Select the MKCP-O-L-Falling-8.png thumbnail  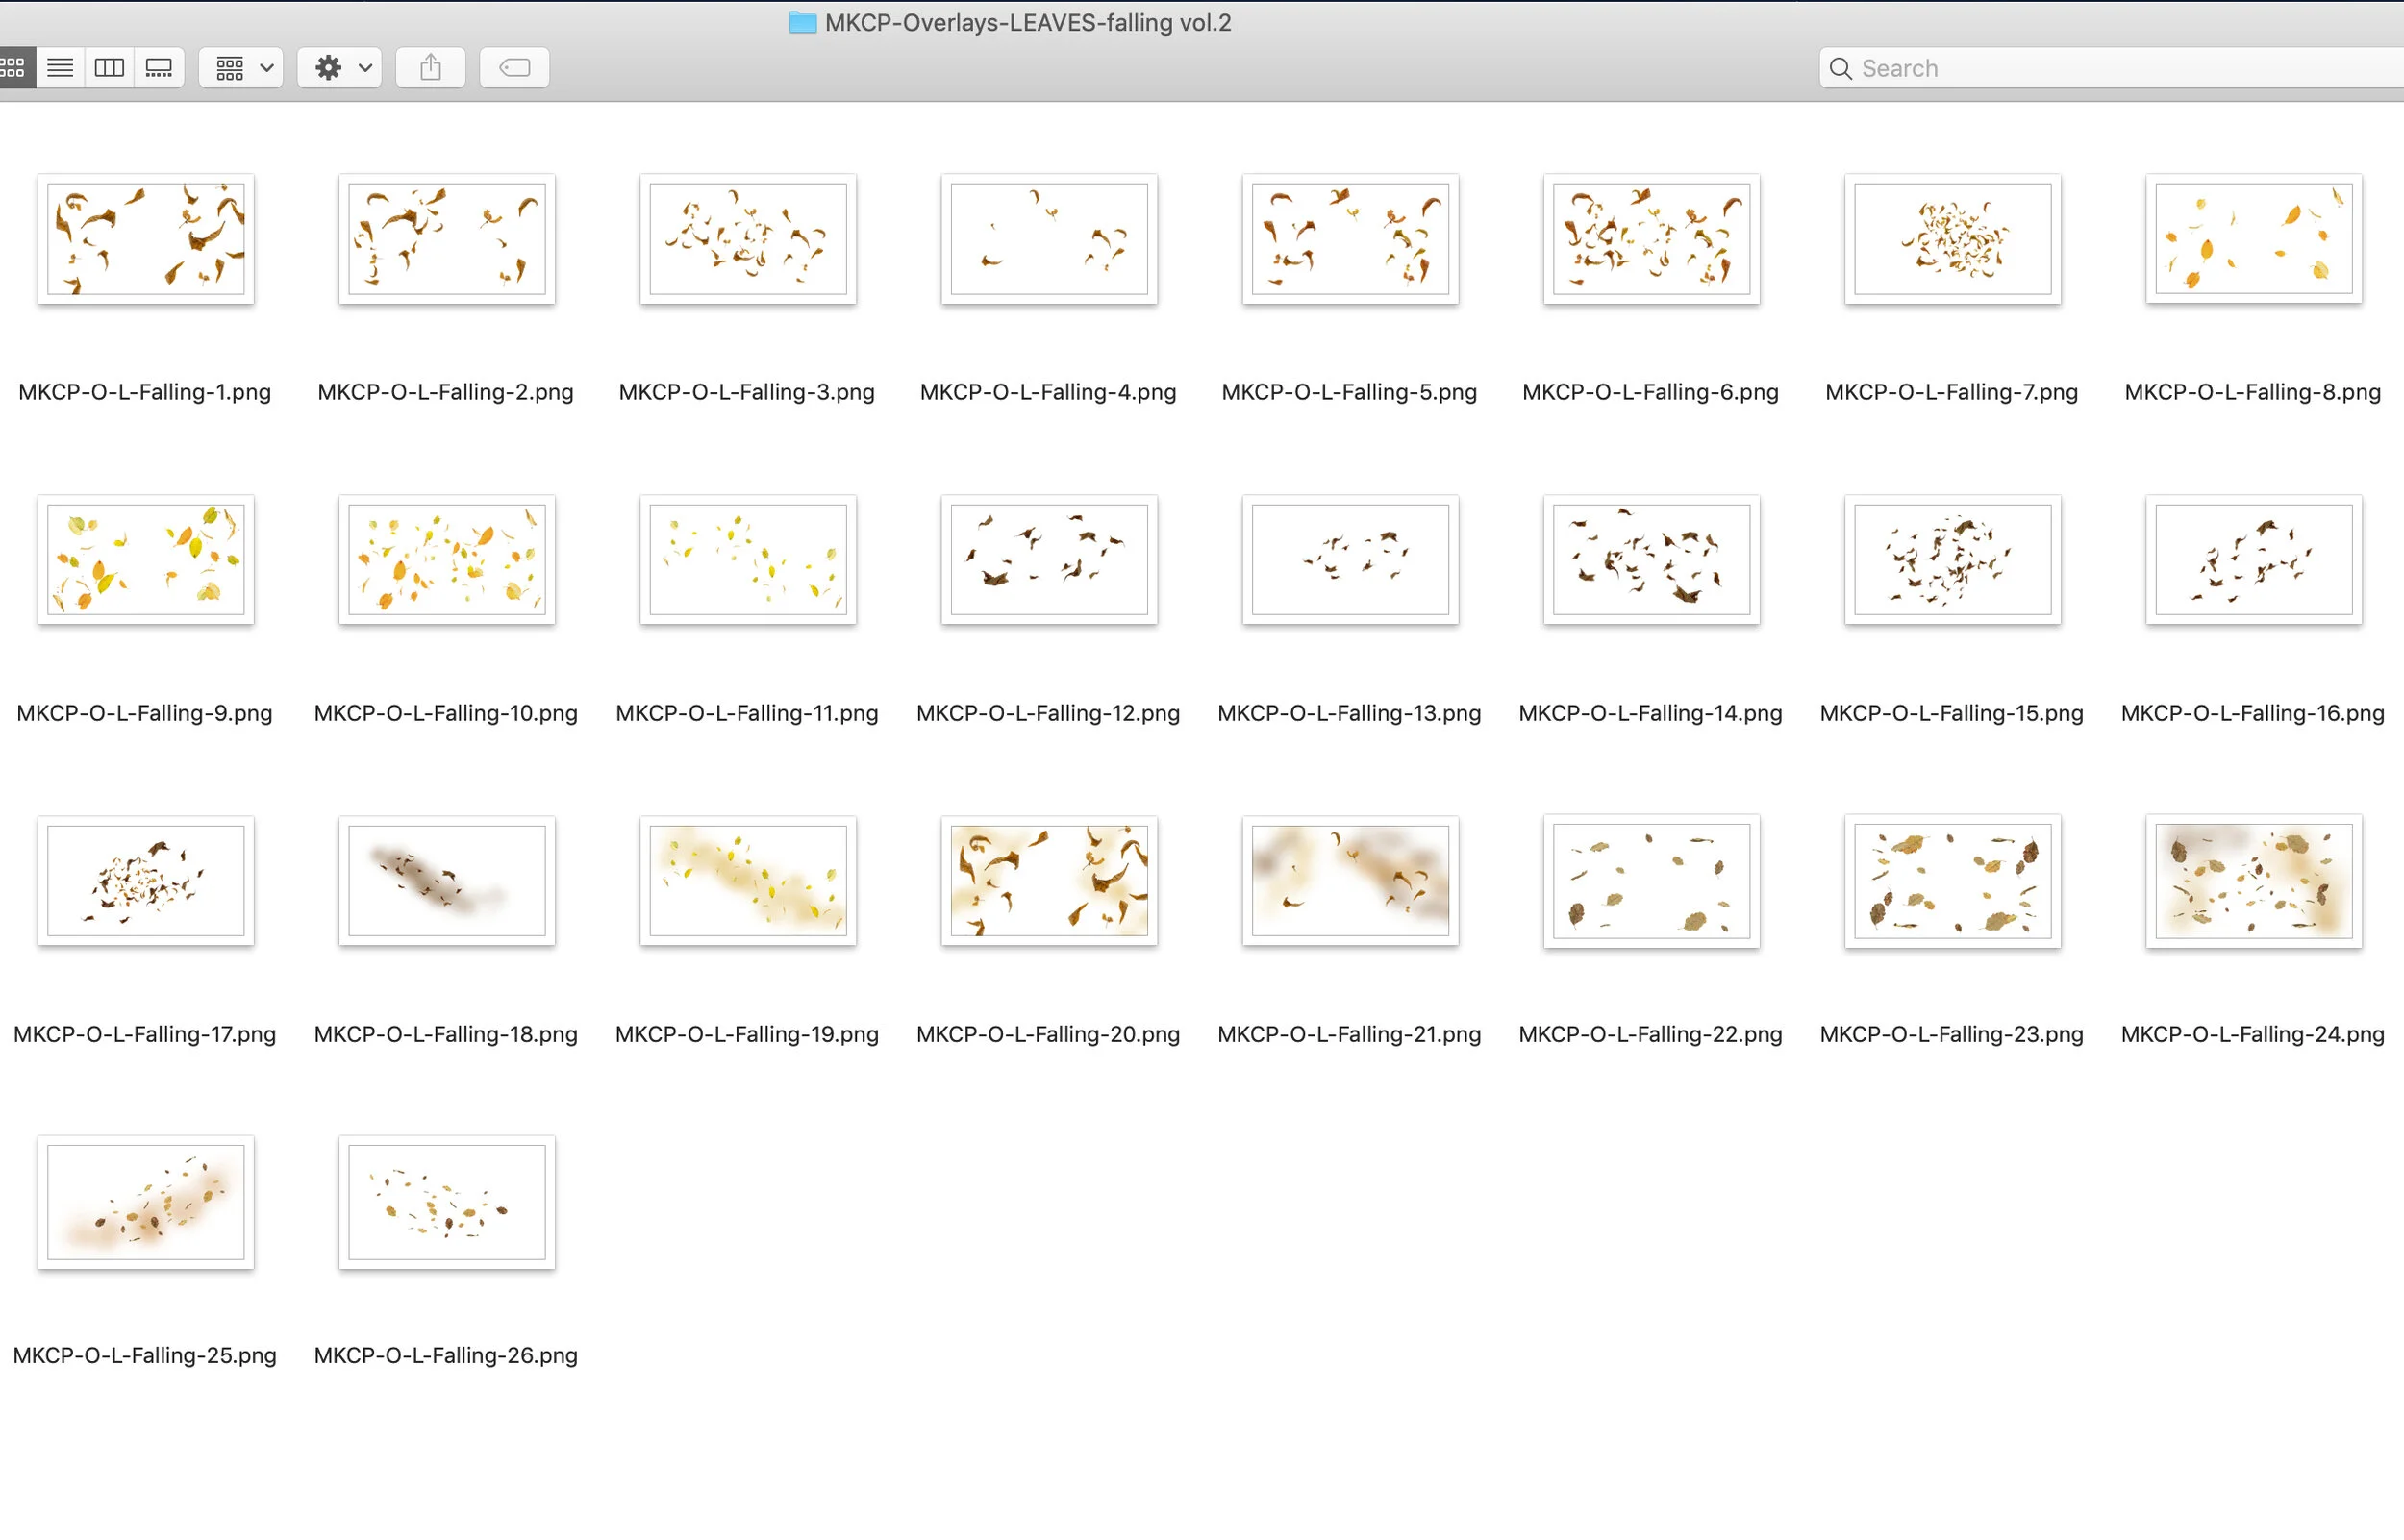point(2253,239)
